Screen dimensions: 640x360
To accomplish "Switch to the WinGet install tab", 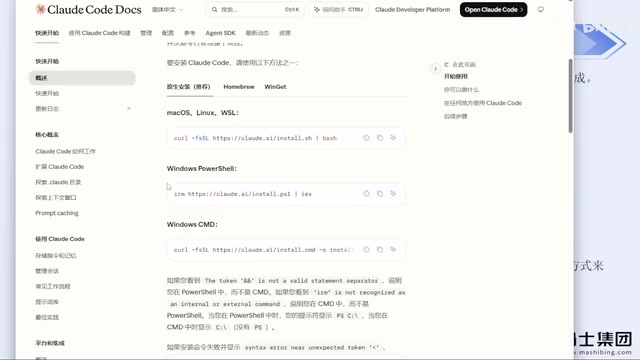I will click(x=275, y=87).
